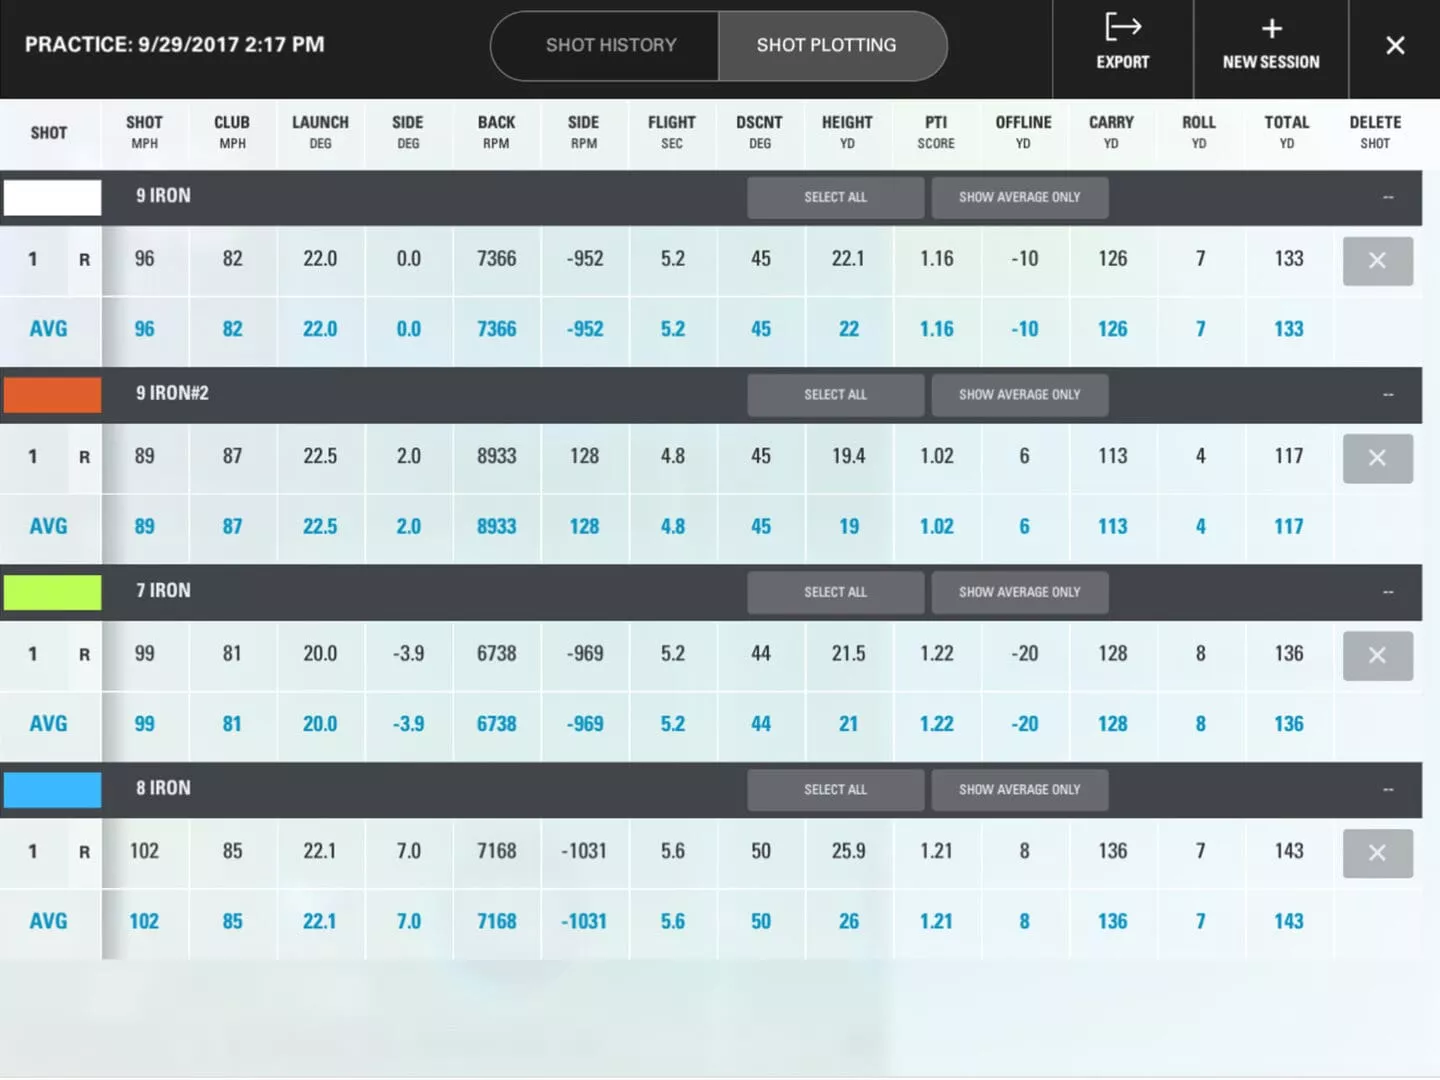
Task: Collapse the 9 Iron#2 group section
Action: pos(1388,395)
